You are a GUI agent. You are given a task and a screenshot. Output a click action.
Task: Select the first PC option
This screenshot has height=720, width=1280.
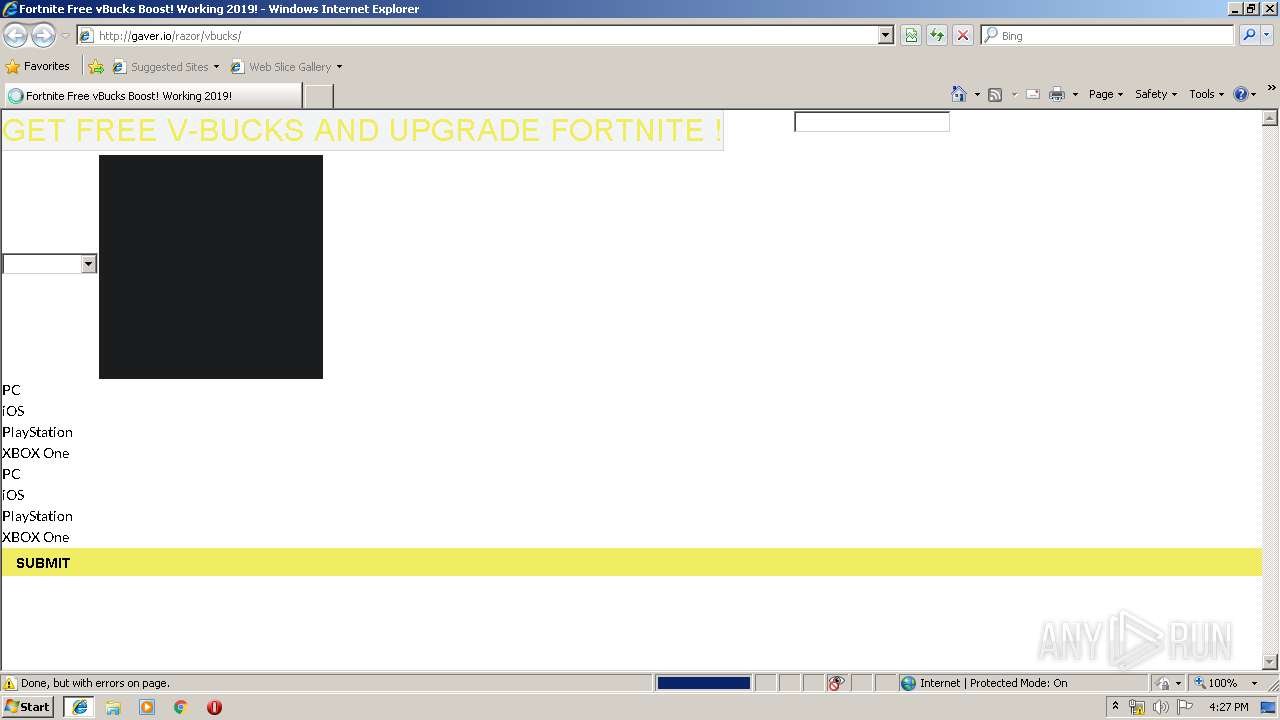(x=11, y=390)
